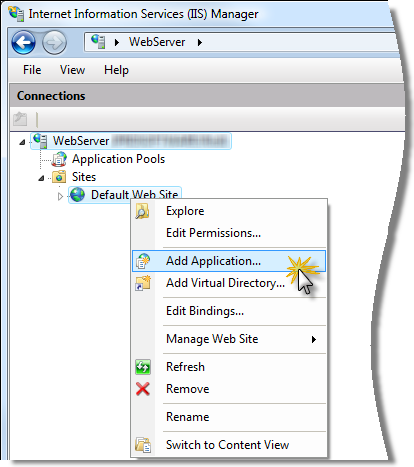The width and height of the screenshot is (414, 467).
Task: Choose Remove from the context menu
Action: coord(229,389)
